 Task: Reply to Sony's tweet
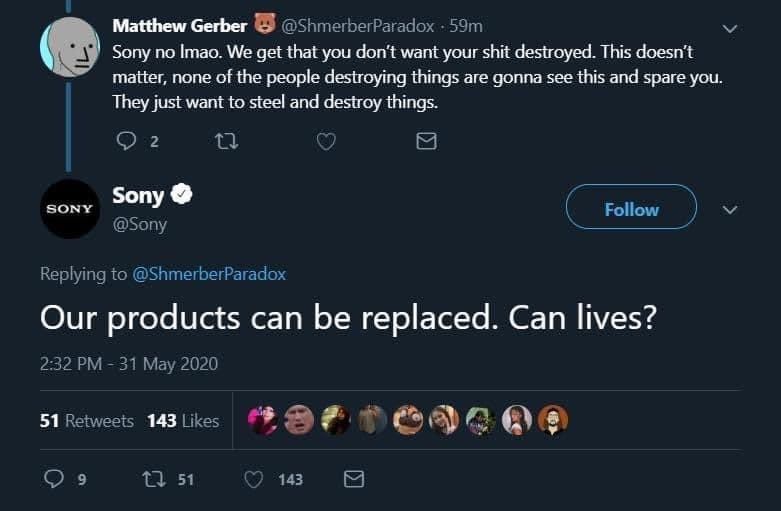point(55,480)
